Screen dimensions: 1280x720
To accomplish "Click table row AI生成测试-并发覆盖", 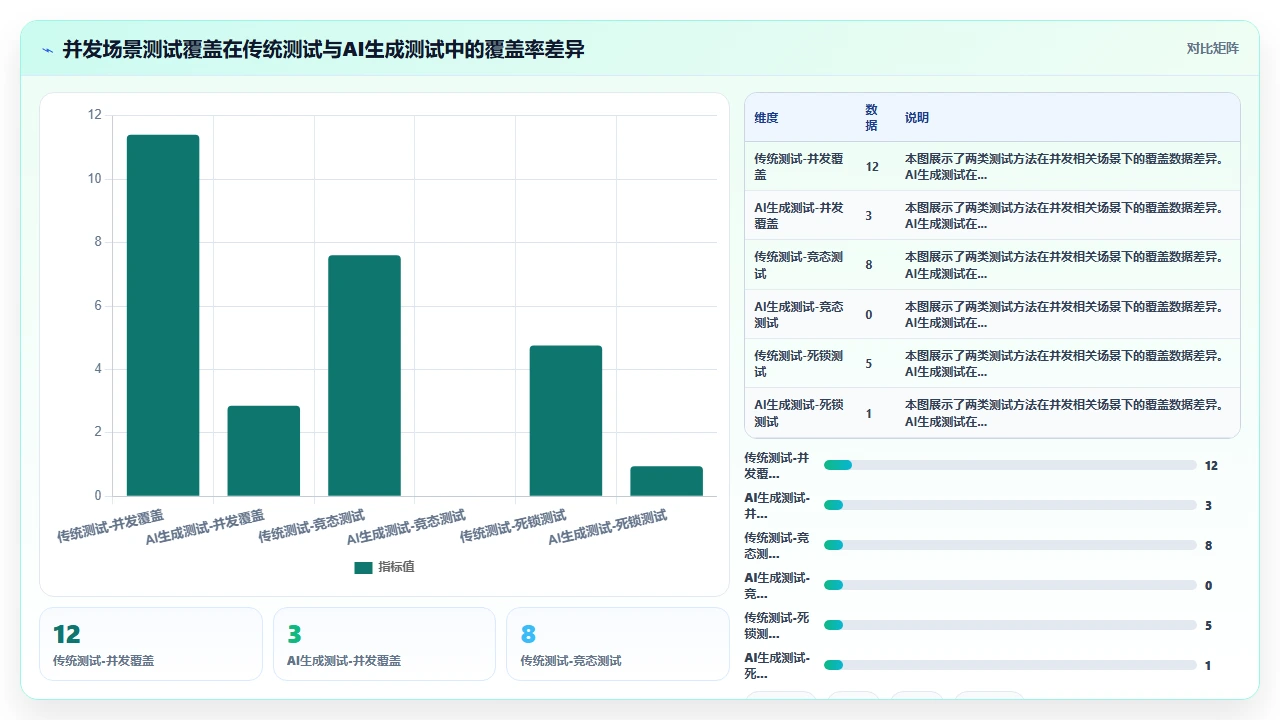I will pyautogui.click(x=992, y=215).
